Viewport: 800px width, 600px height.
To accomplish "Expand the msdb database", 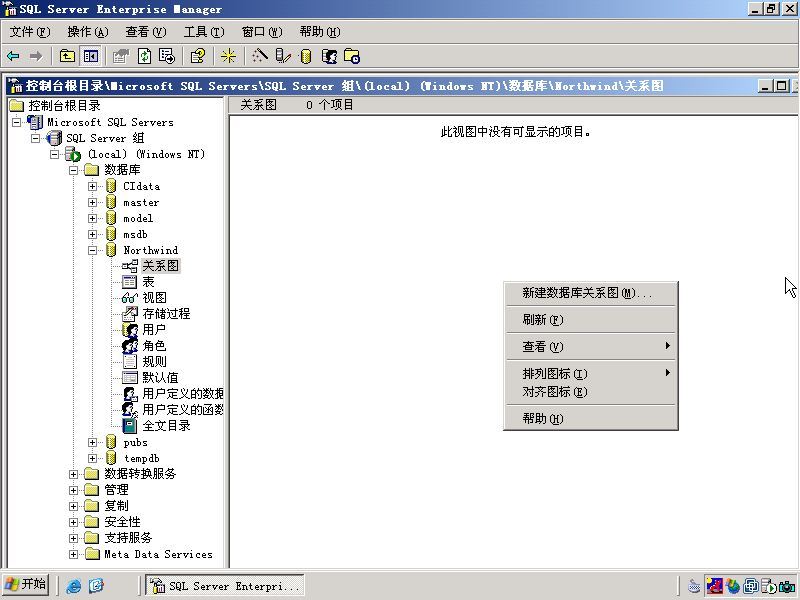I will (92, 234).
